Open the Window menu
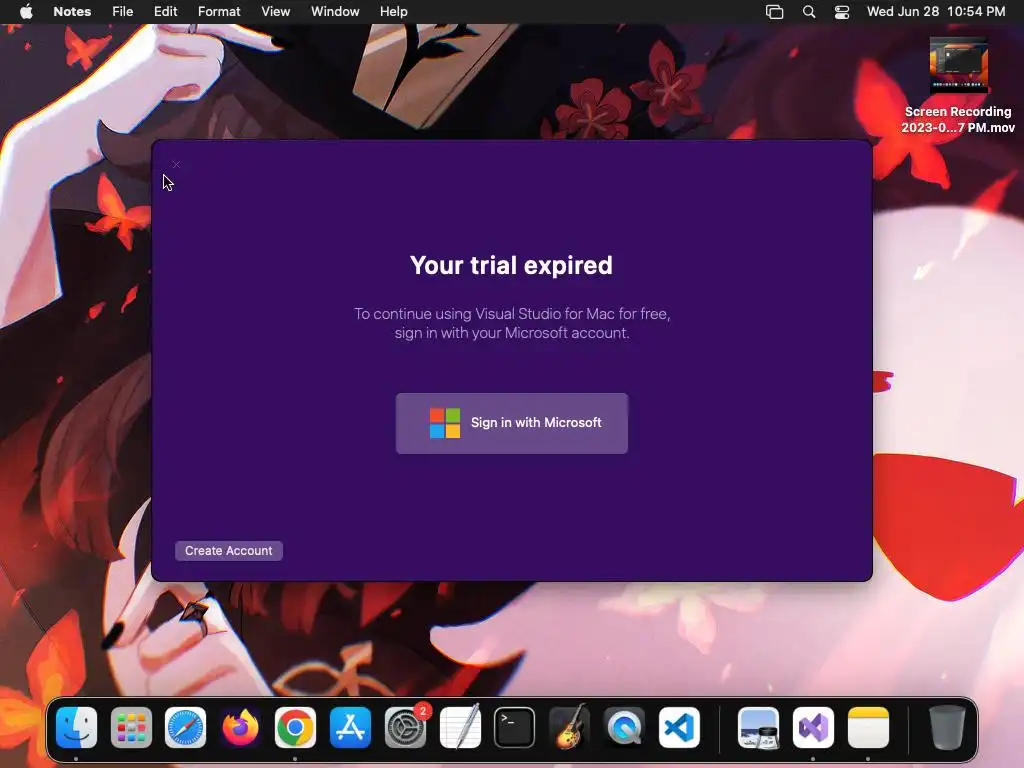Image resolution: width=1024 pixels, height=768 pixels. click(335, 11)
